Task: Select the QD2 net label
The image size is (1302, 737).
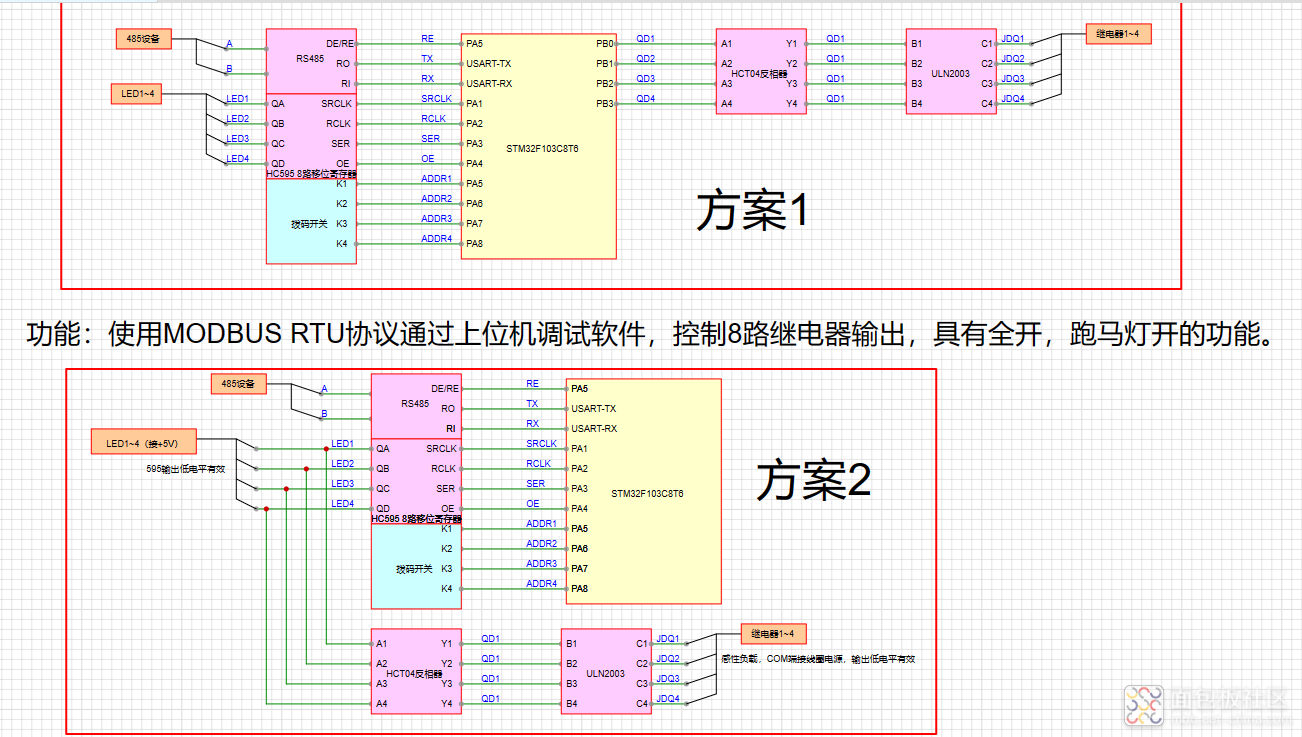Action: pos(646,59)
